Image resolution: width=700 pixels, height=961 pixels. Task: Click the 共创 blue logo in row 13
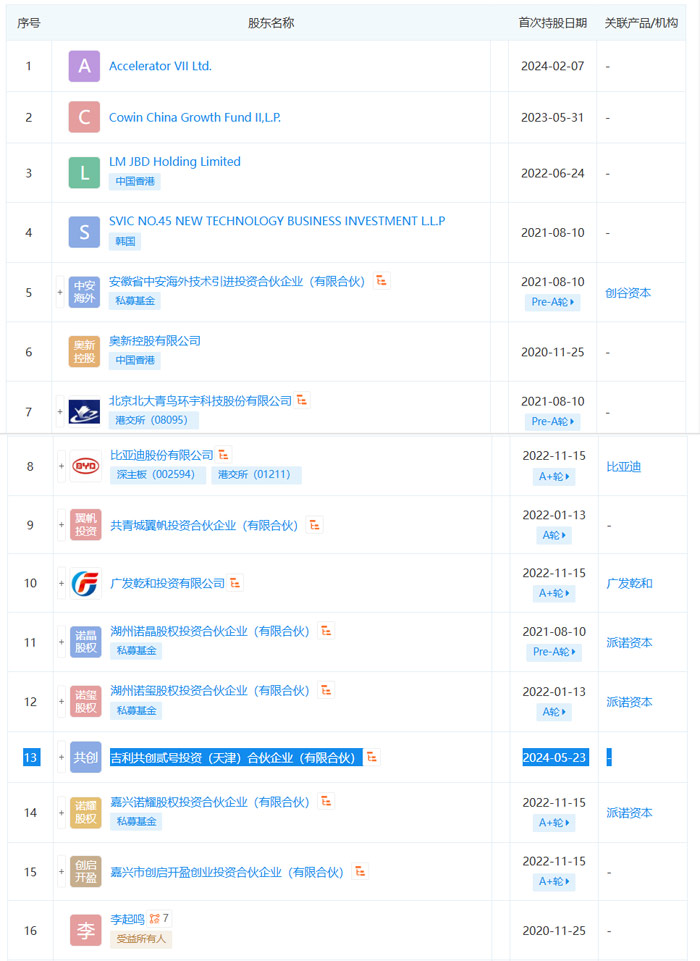click(86, 758)
